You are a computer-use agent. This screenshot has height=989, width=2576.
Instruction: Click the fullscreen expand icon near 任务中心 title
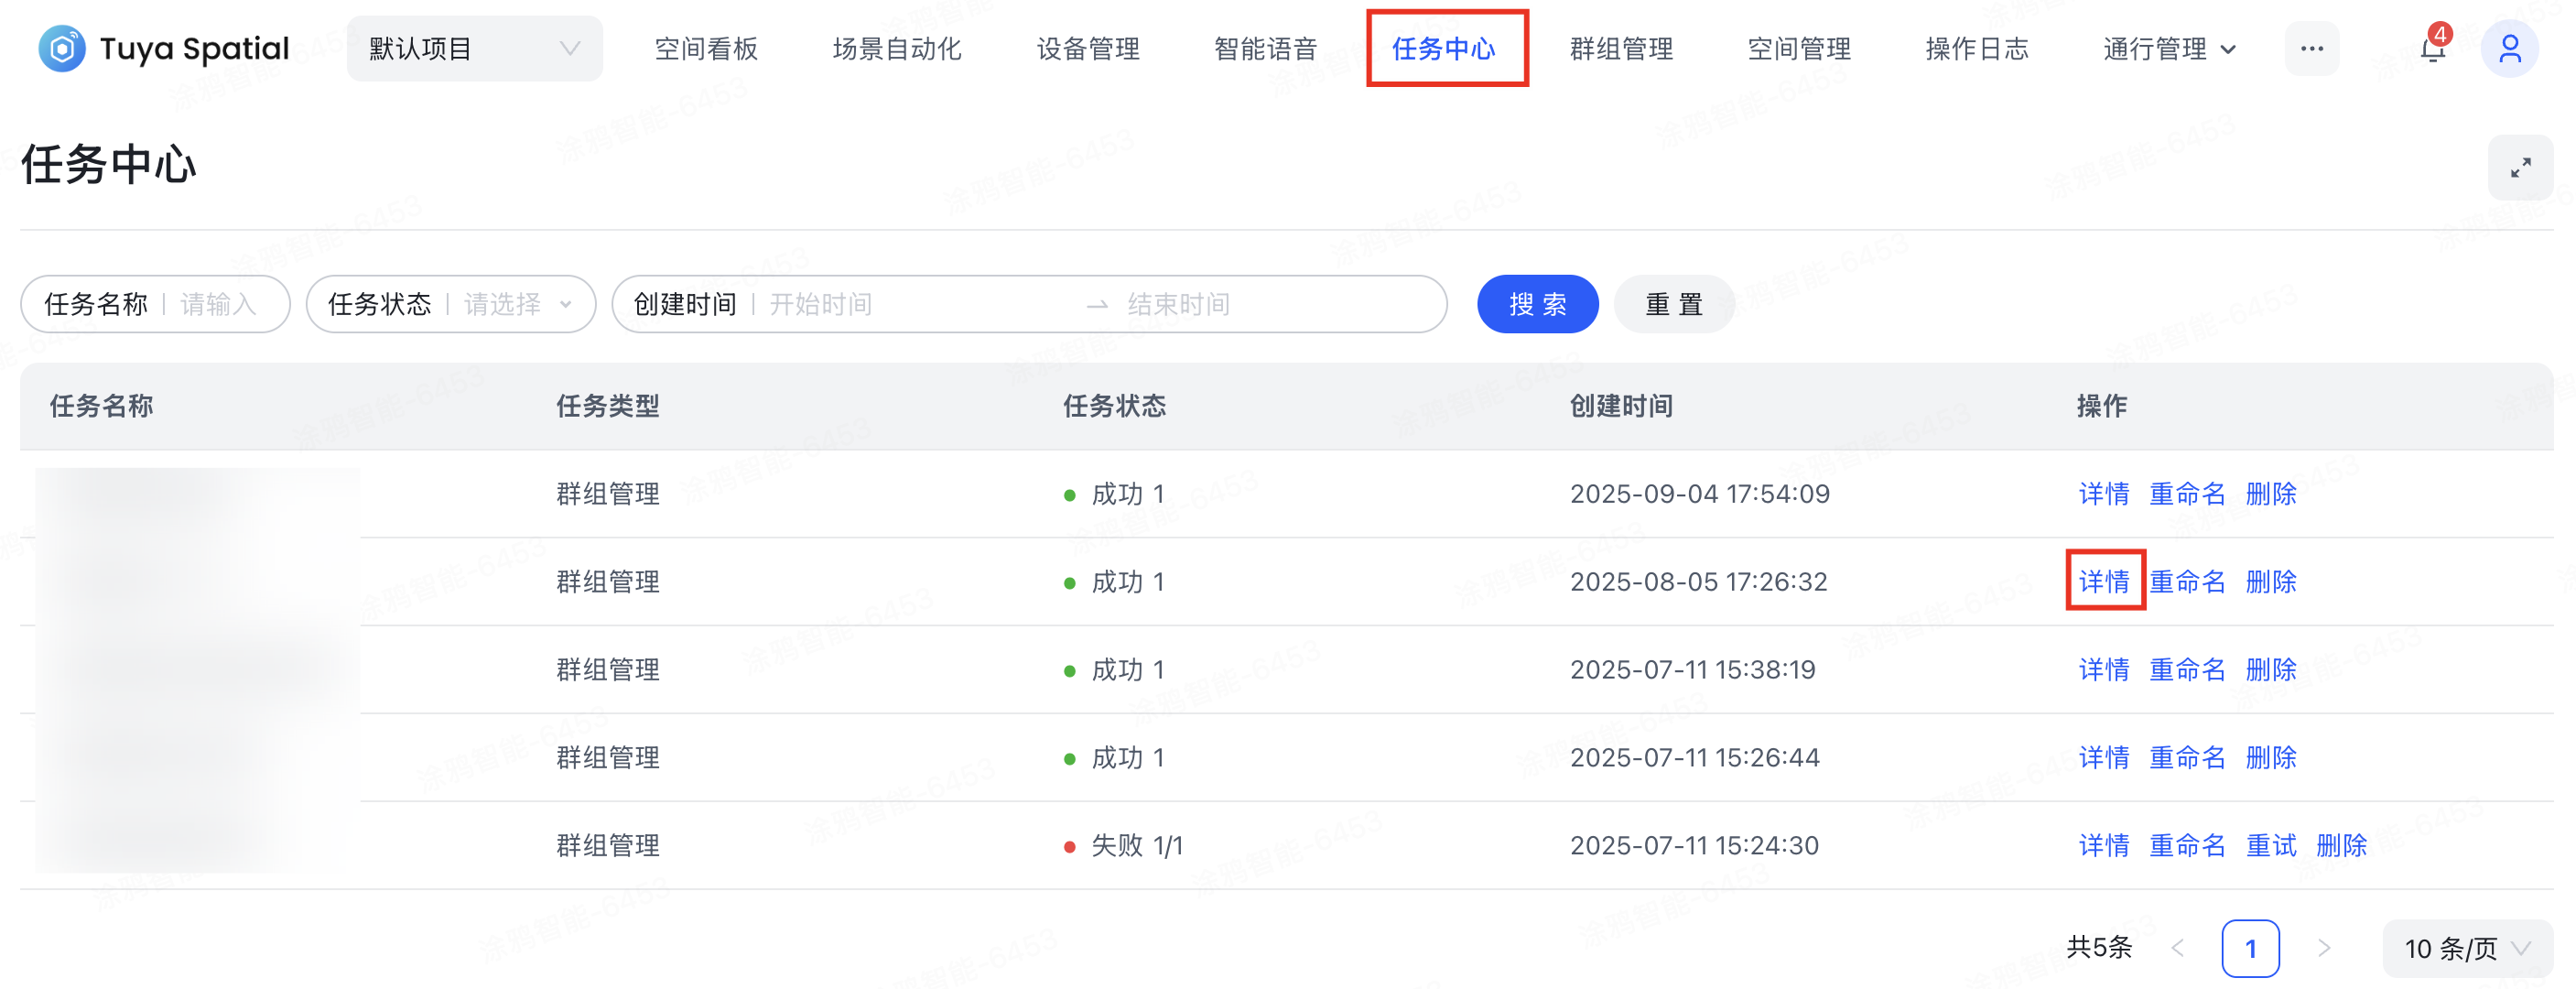(x=2521, y=167)
